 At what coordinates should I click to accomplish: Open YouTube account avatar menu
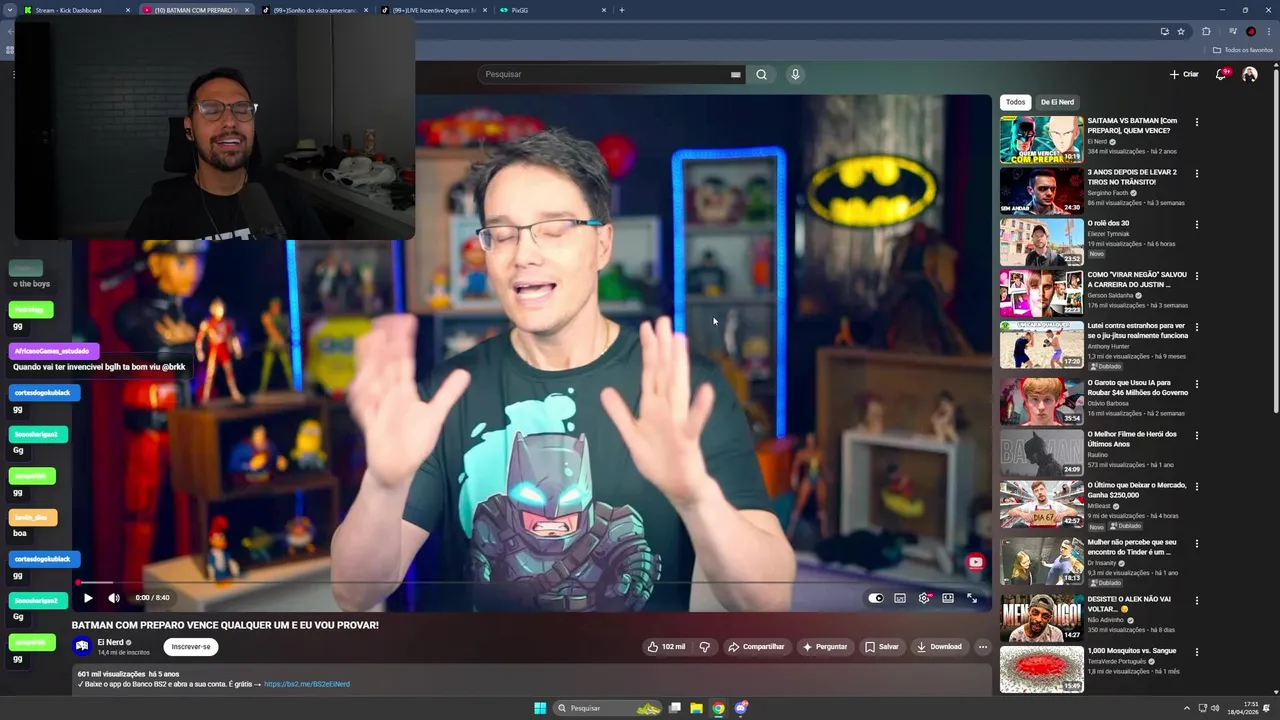pos(1249,74)
